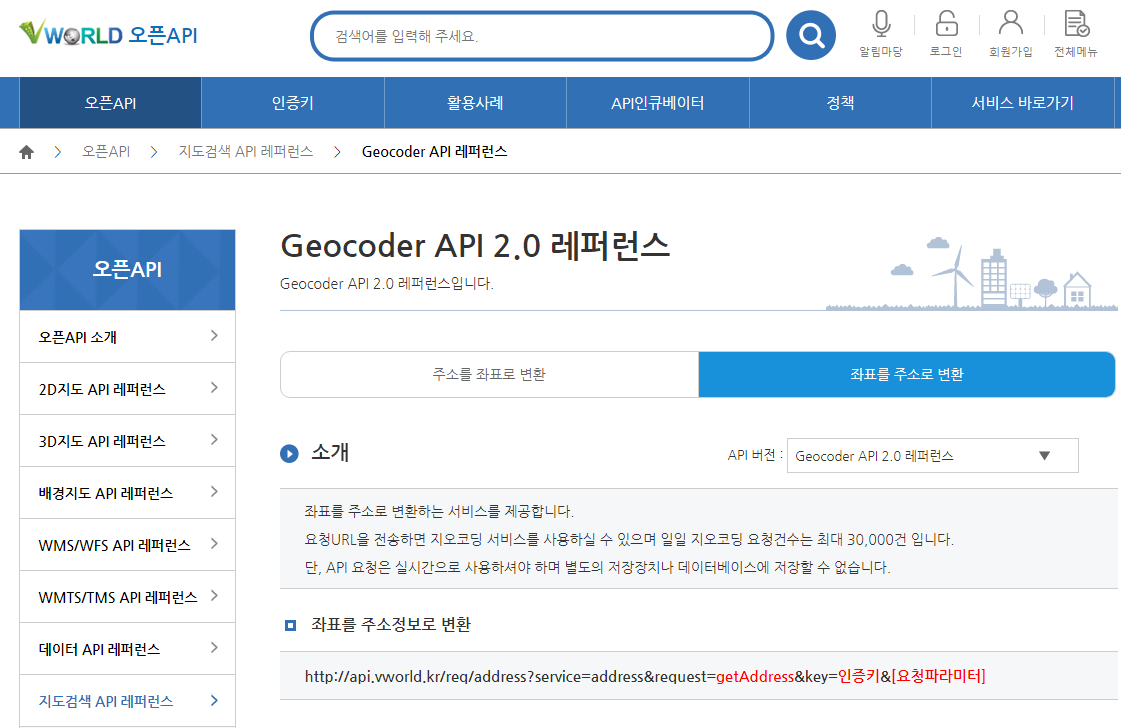Click the getAddress text in the request URL
Viewport: 1121px width, 728px height.
point(755,677)
